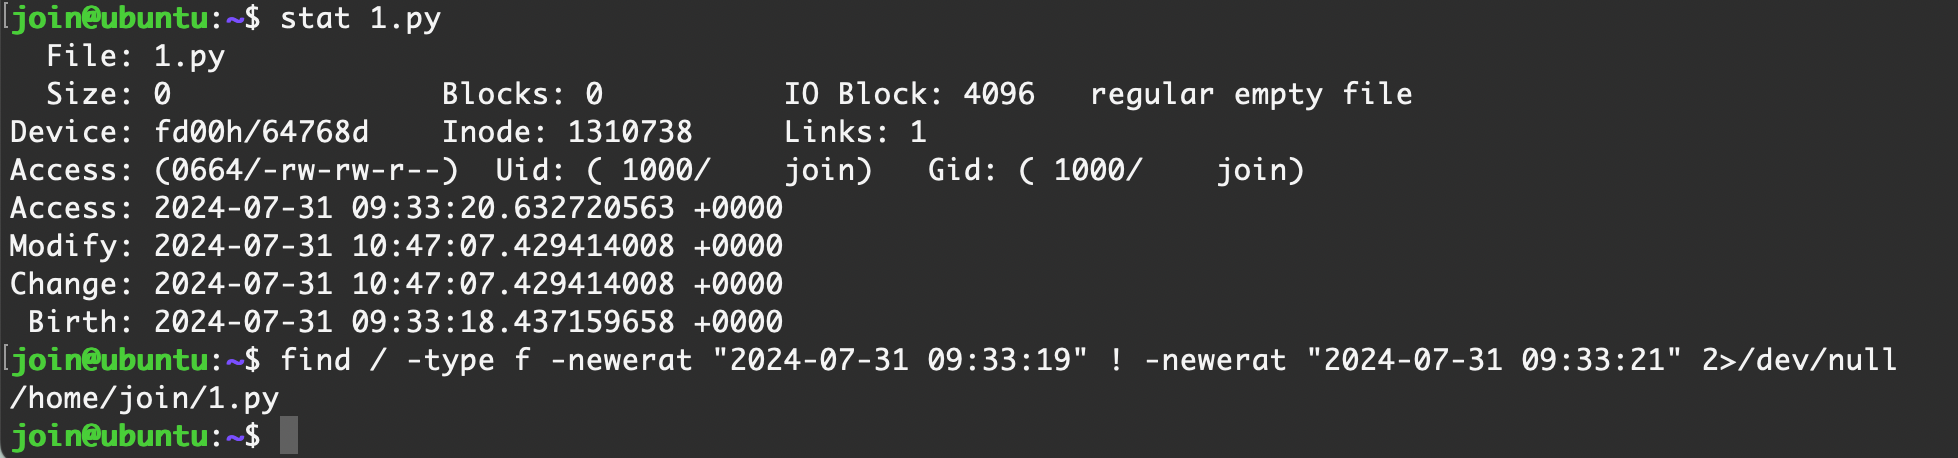
Task: Click the 2>/dev/null redirection text
Action: point(1799,360)
